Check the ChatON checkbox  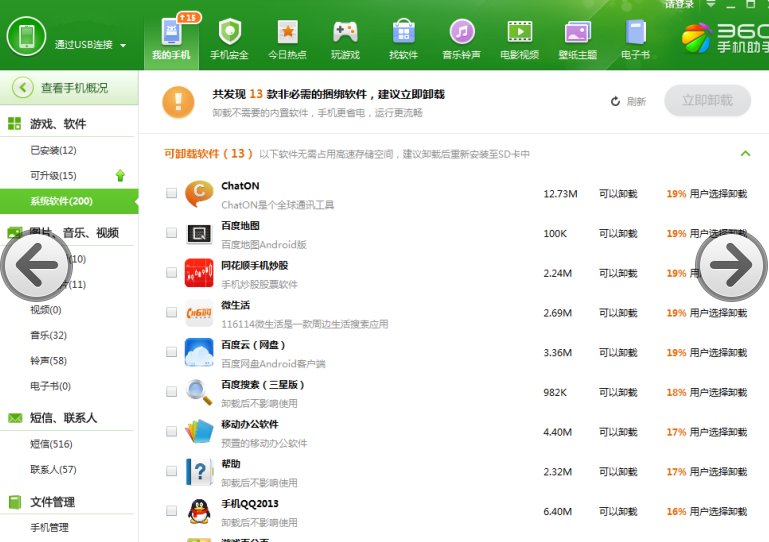pyautogui.click(x=171, y=193)
